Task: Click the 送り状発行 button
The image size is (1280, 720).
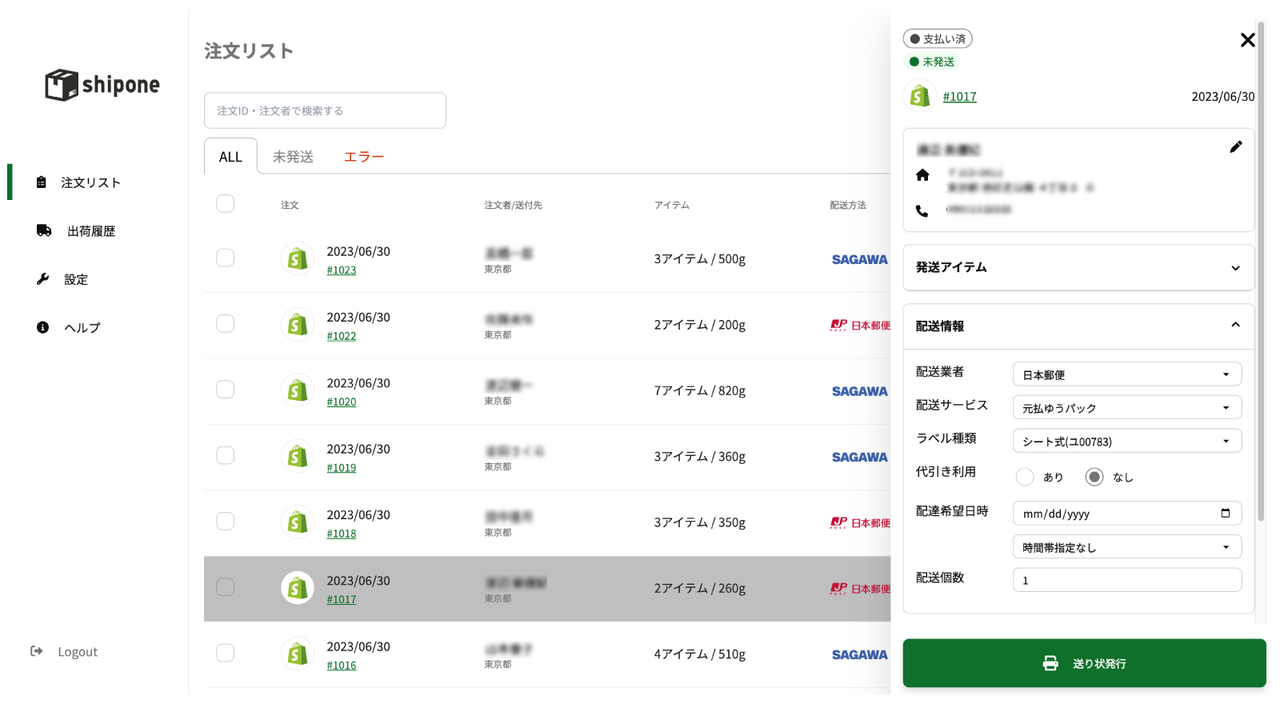Action: 1084,663
